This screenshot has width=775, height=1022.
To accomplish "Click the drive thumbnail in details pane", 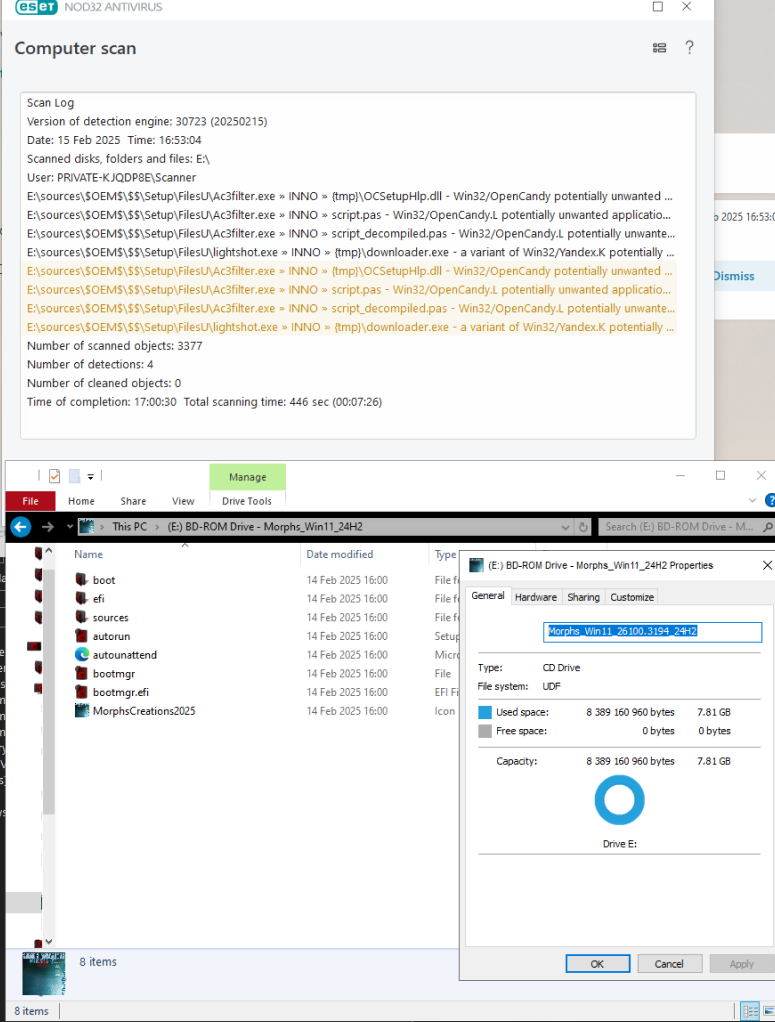I will [44, 973].
